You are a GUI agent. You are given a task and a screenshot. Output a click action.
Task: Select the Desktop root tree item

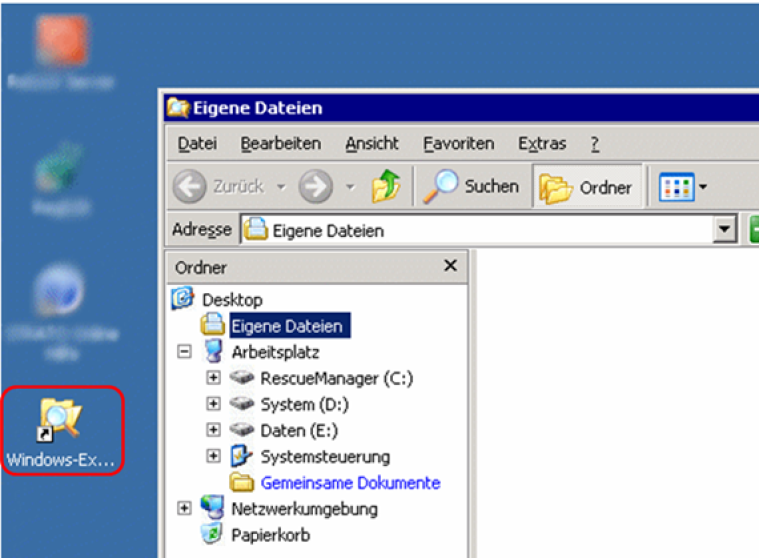(231, 299)
